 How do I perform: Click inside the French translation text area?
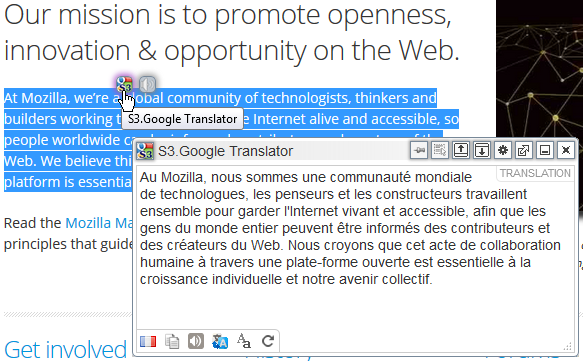click(x=354, y=247)
